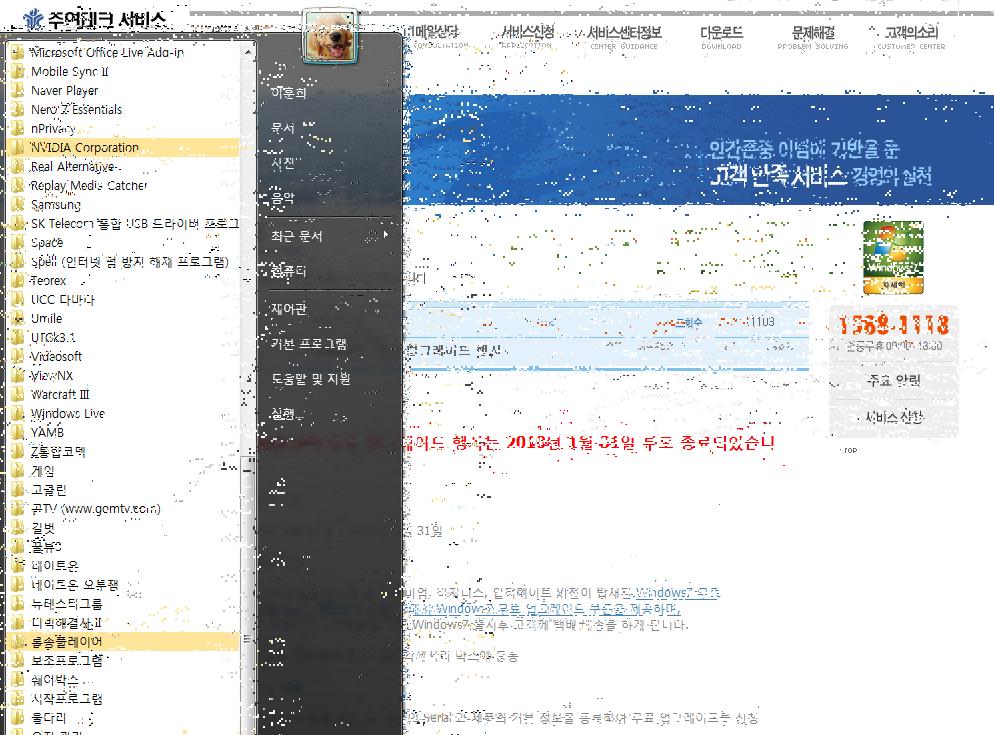This screenshot has width=994, height=735.
Task: Click the 네이트온 folder icon
Action: (x=18, y=566)
